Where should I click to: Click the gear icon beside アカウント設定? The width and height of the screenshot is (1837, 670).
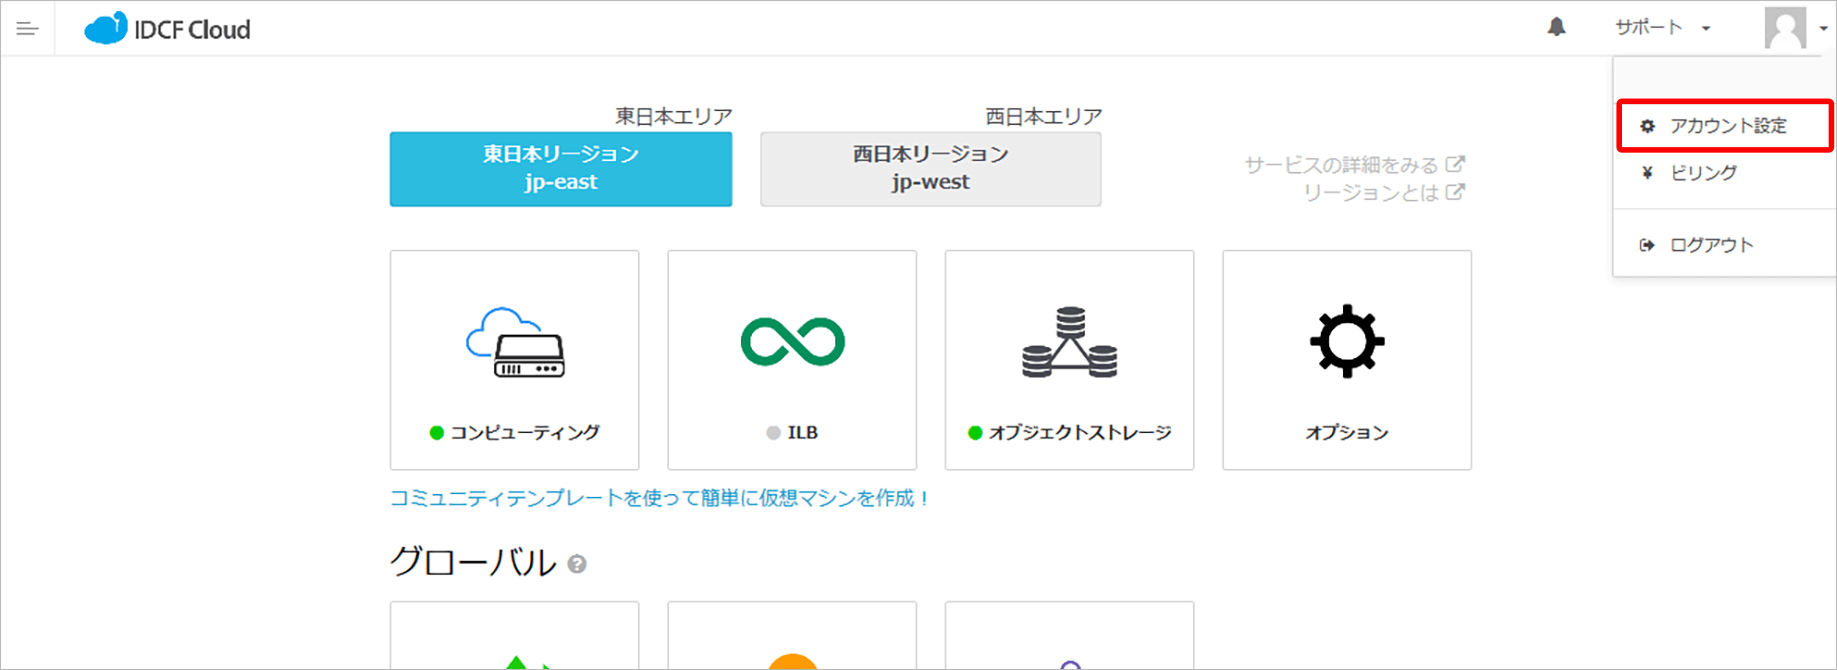[1647, 126]
